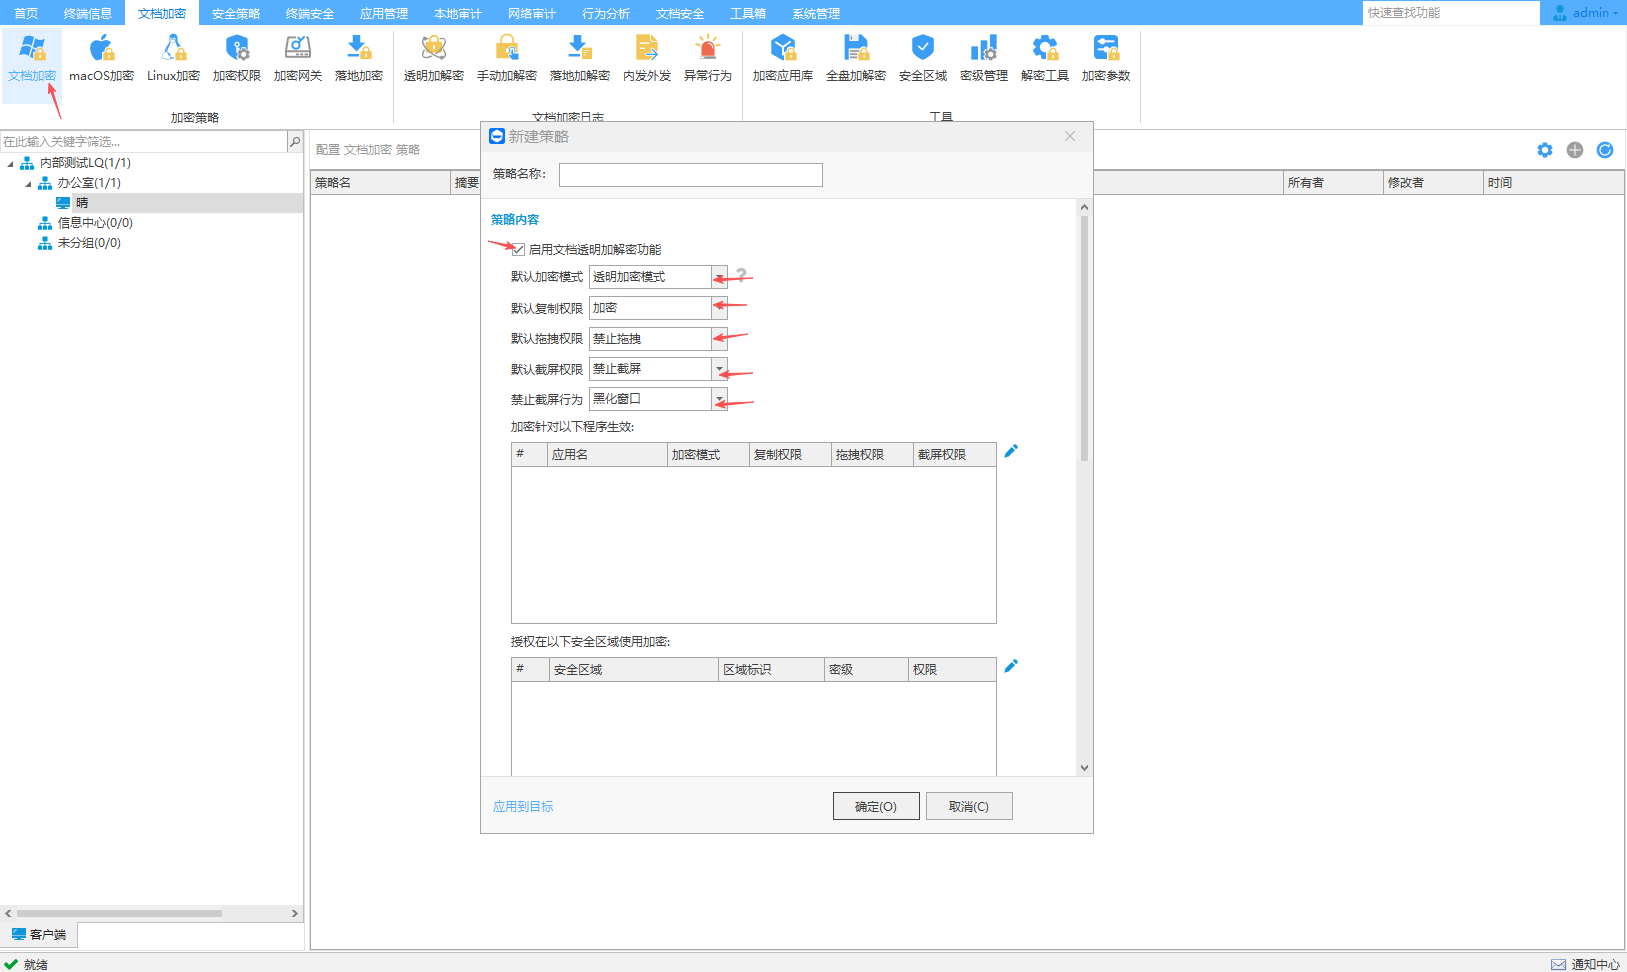
Task: Click the 应用到目标 link
Action: click(x=523, y=806)
